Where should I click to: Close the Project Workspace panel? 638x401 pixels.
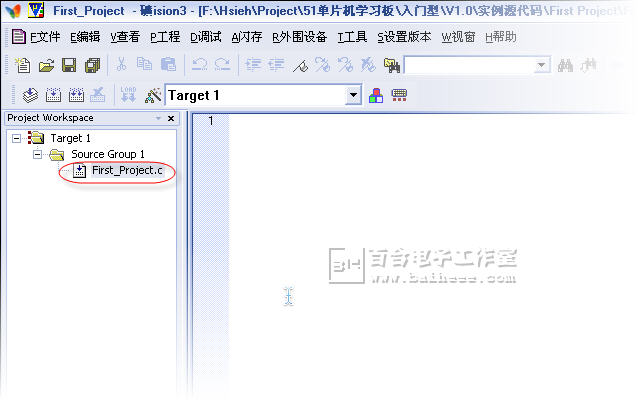[171, 118]
